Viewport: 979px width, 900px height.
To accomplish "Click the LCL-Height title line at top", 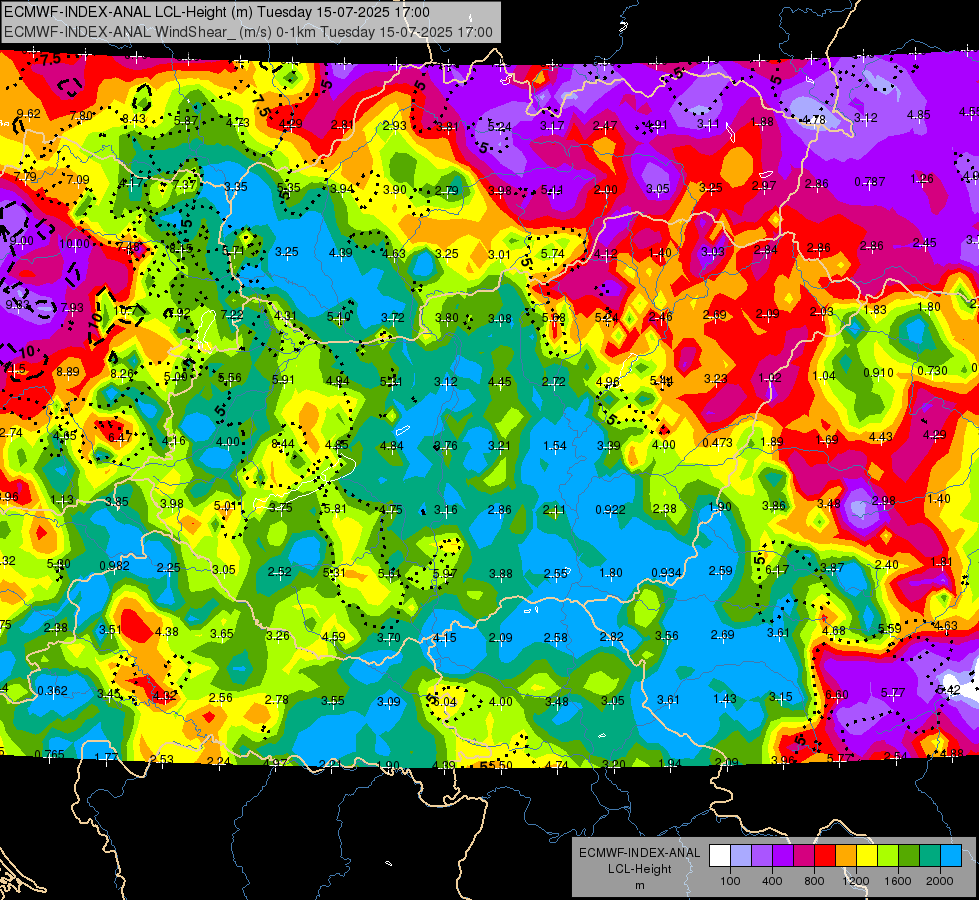I will coord(217,12).
